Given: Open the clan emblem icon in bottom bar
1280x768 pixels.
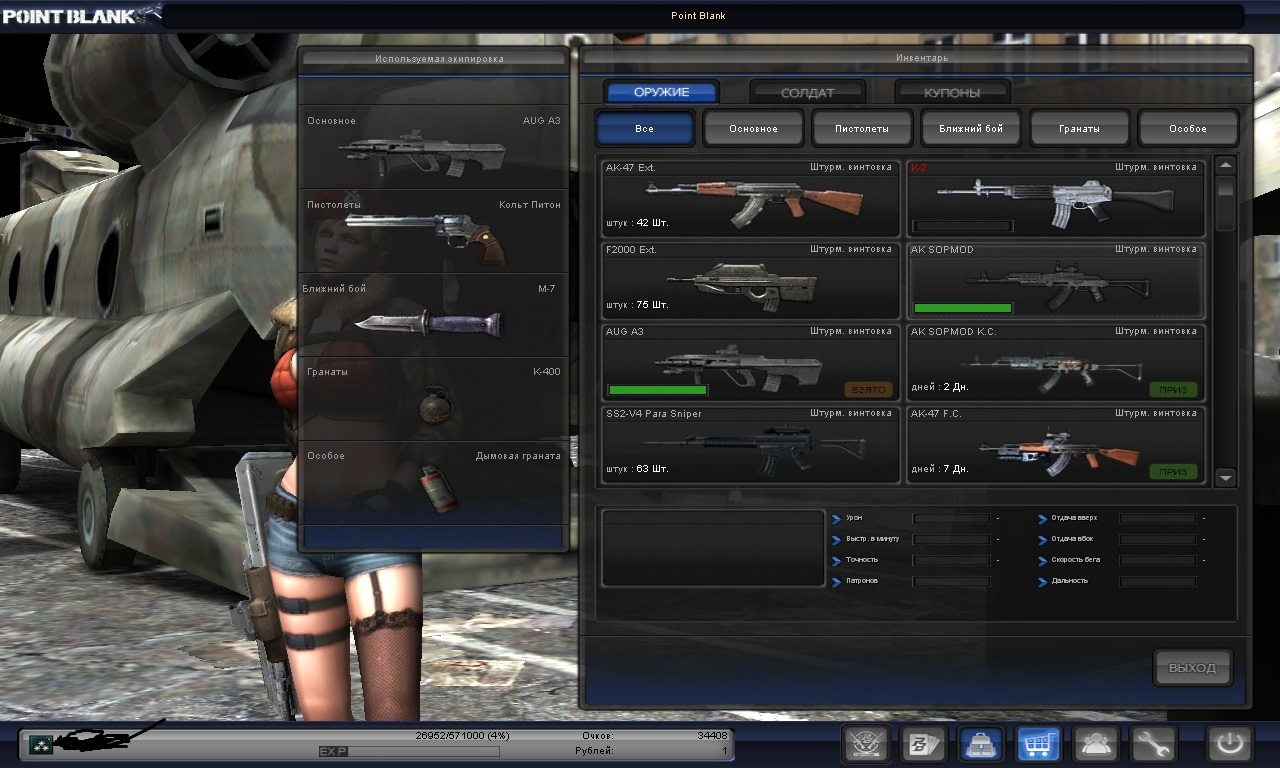Looking at the screenshot, I should [866, 744].
